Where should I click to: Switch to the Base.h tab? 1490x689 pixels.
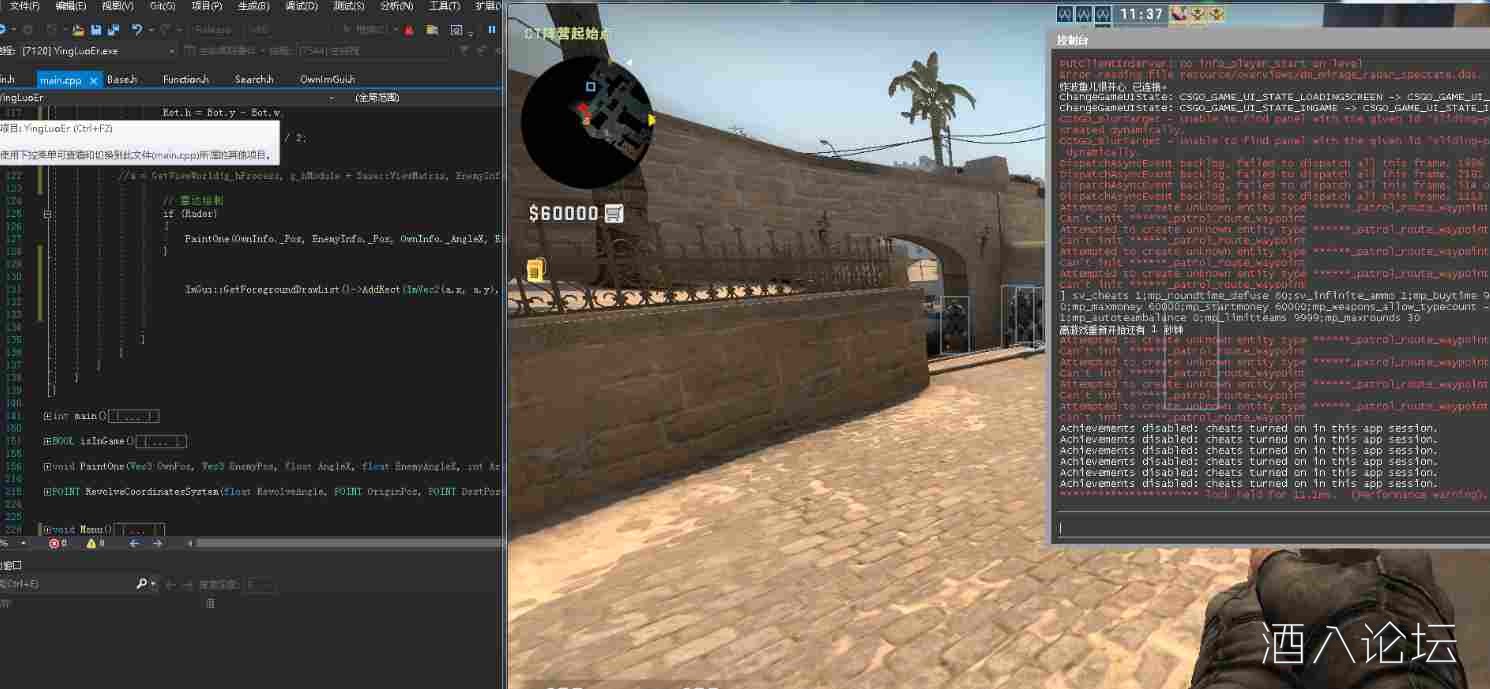point(121,79)
